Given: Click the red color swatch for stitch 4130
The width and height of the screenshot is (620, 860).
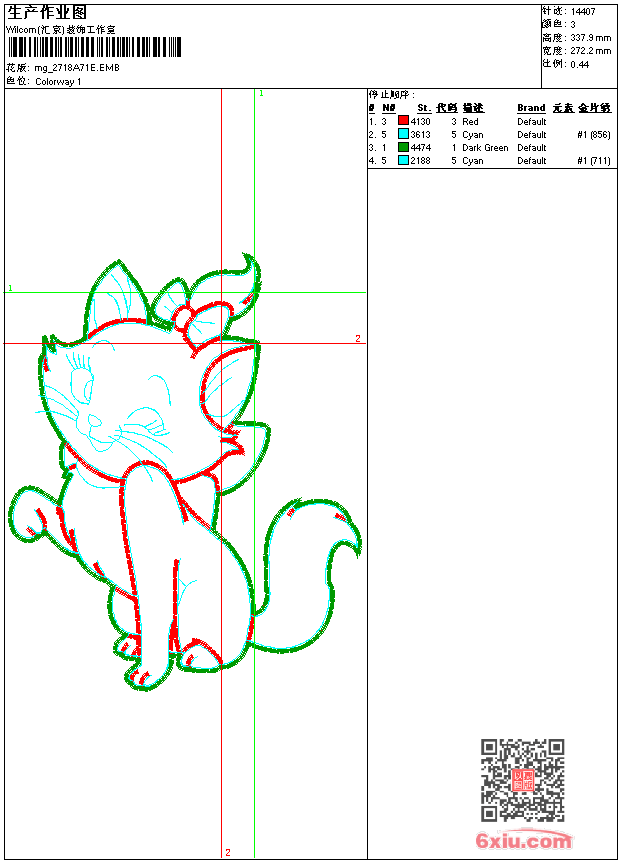Looking at the screenshot, I should pyautogui.click(x=403, y=121).
